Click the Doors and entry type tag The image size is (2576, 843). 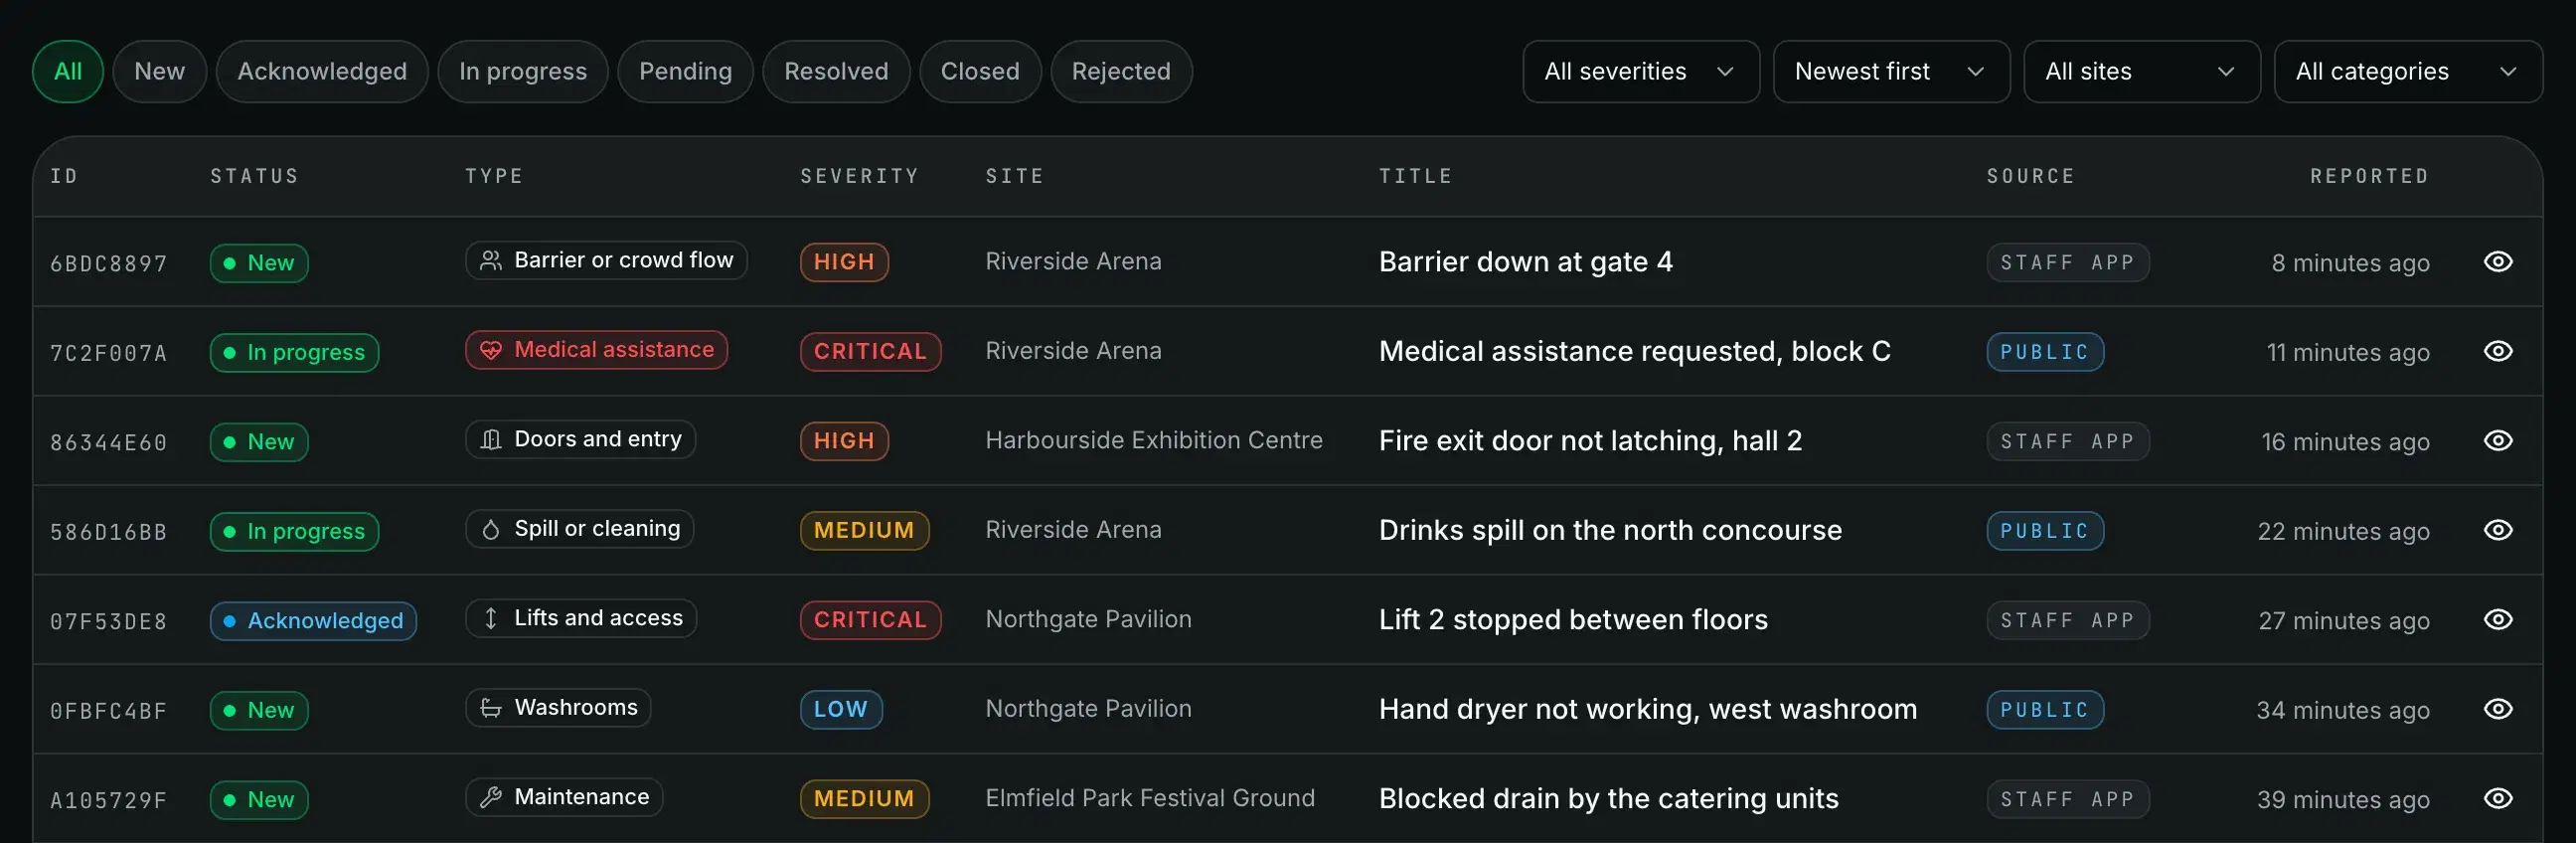tap(580, 439)
